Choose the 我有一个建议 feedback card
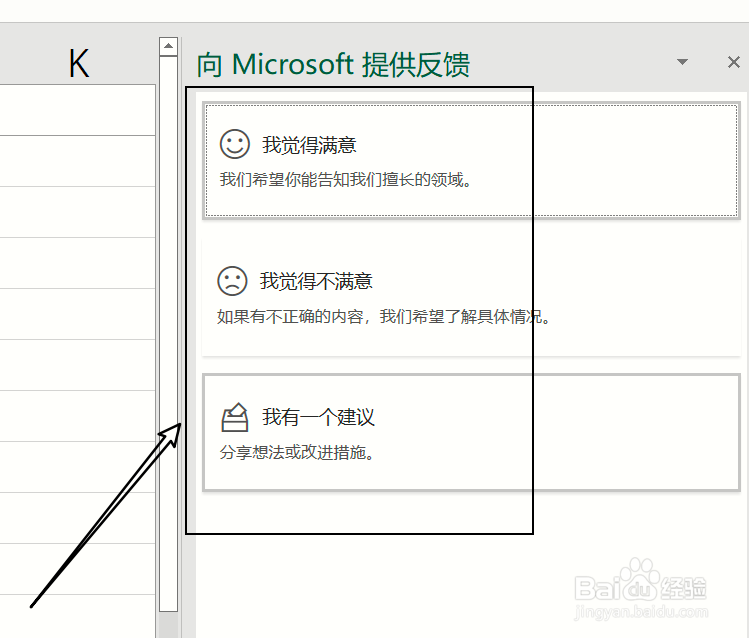 [471, 433]
